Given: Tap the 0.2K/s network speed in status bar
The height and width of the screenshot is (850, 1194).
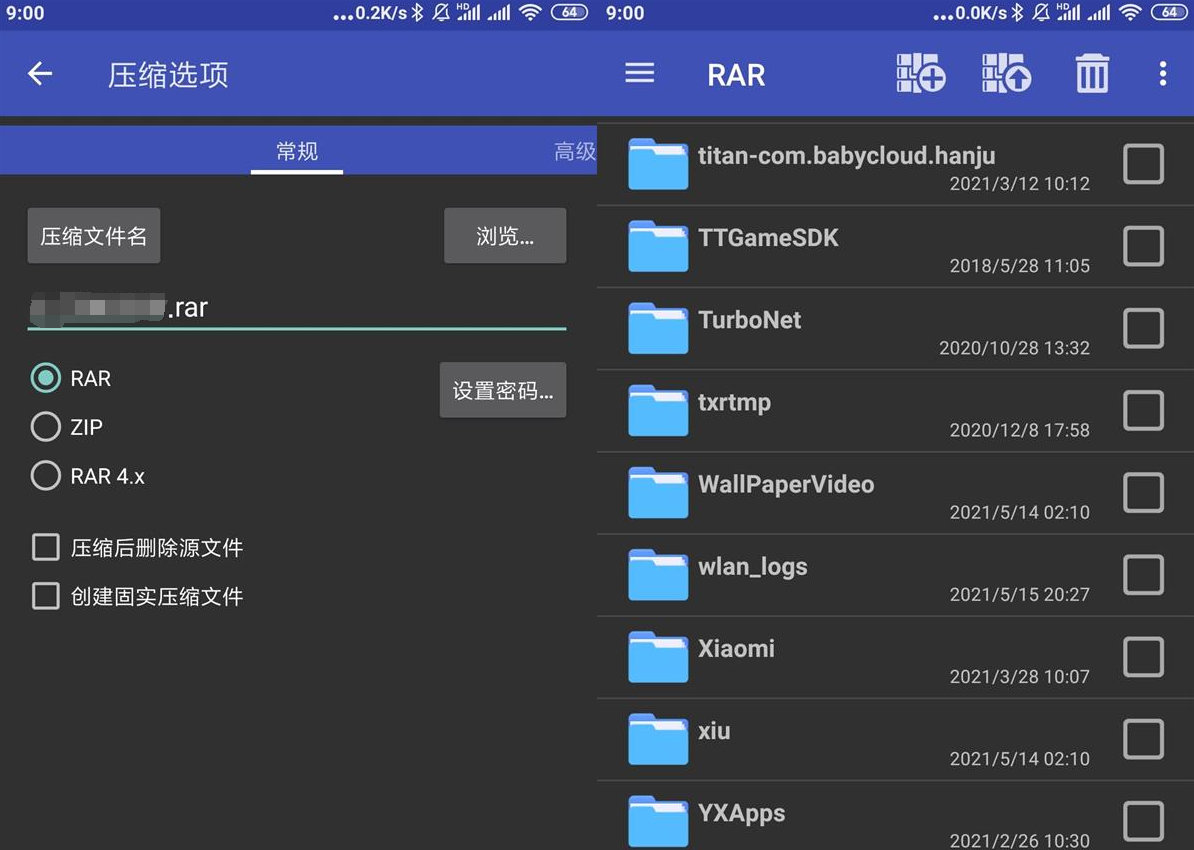Looking at the screenshot, I should 381,13.
